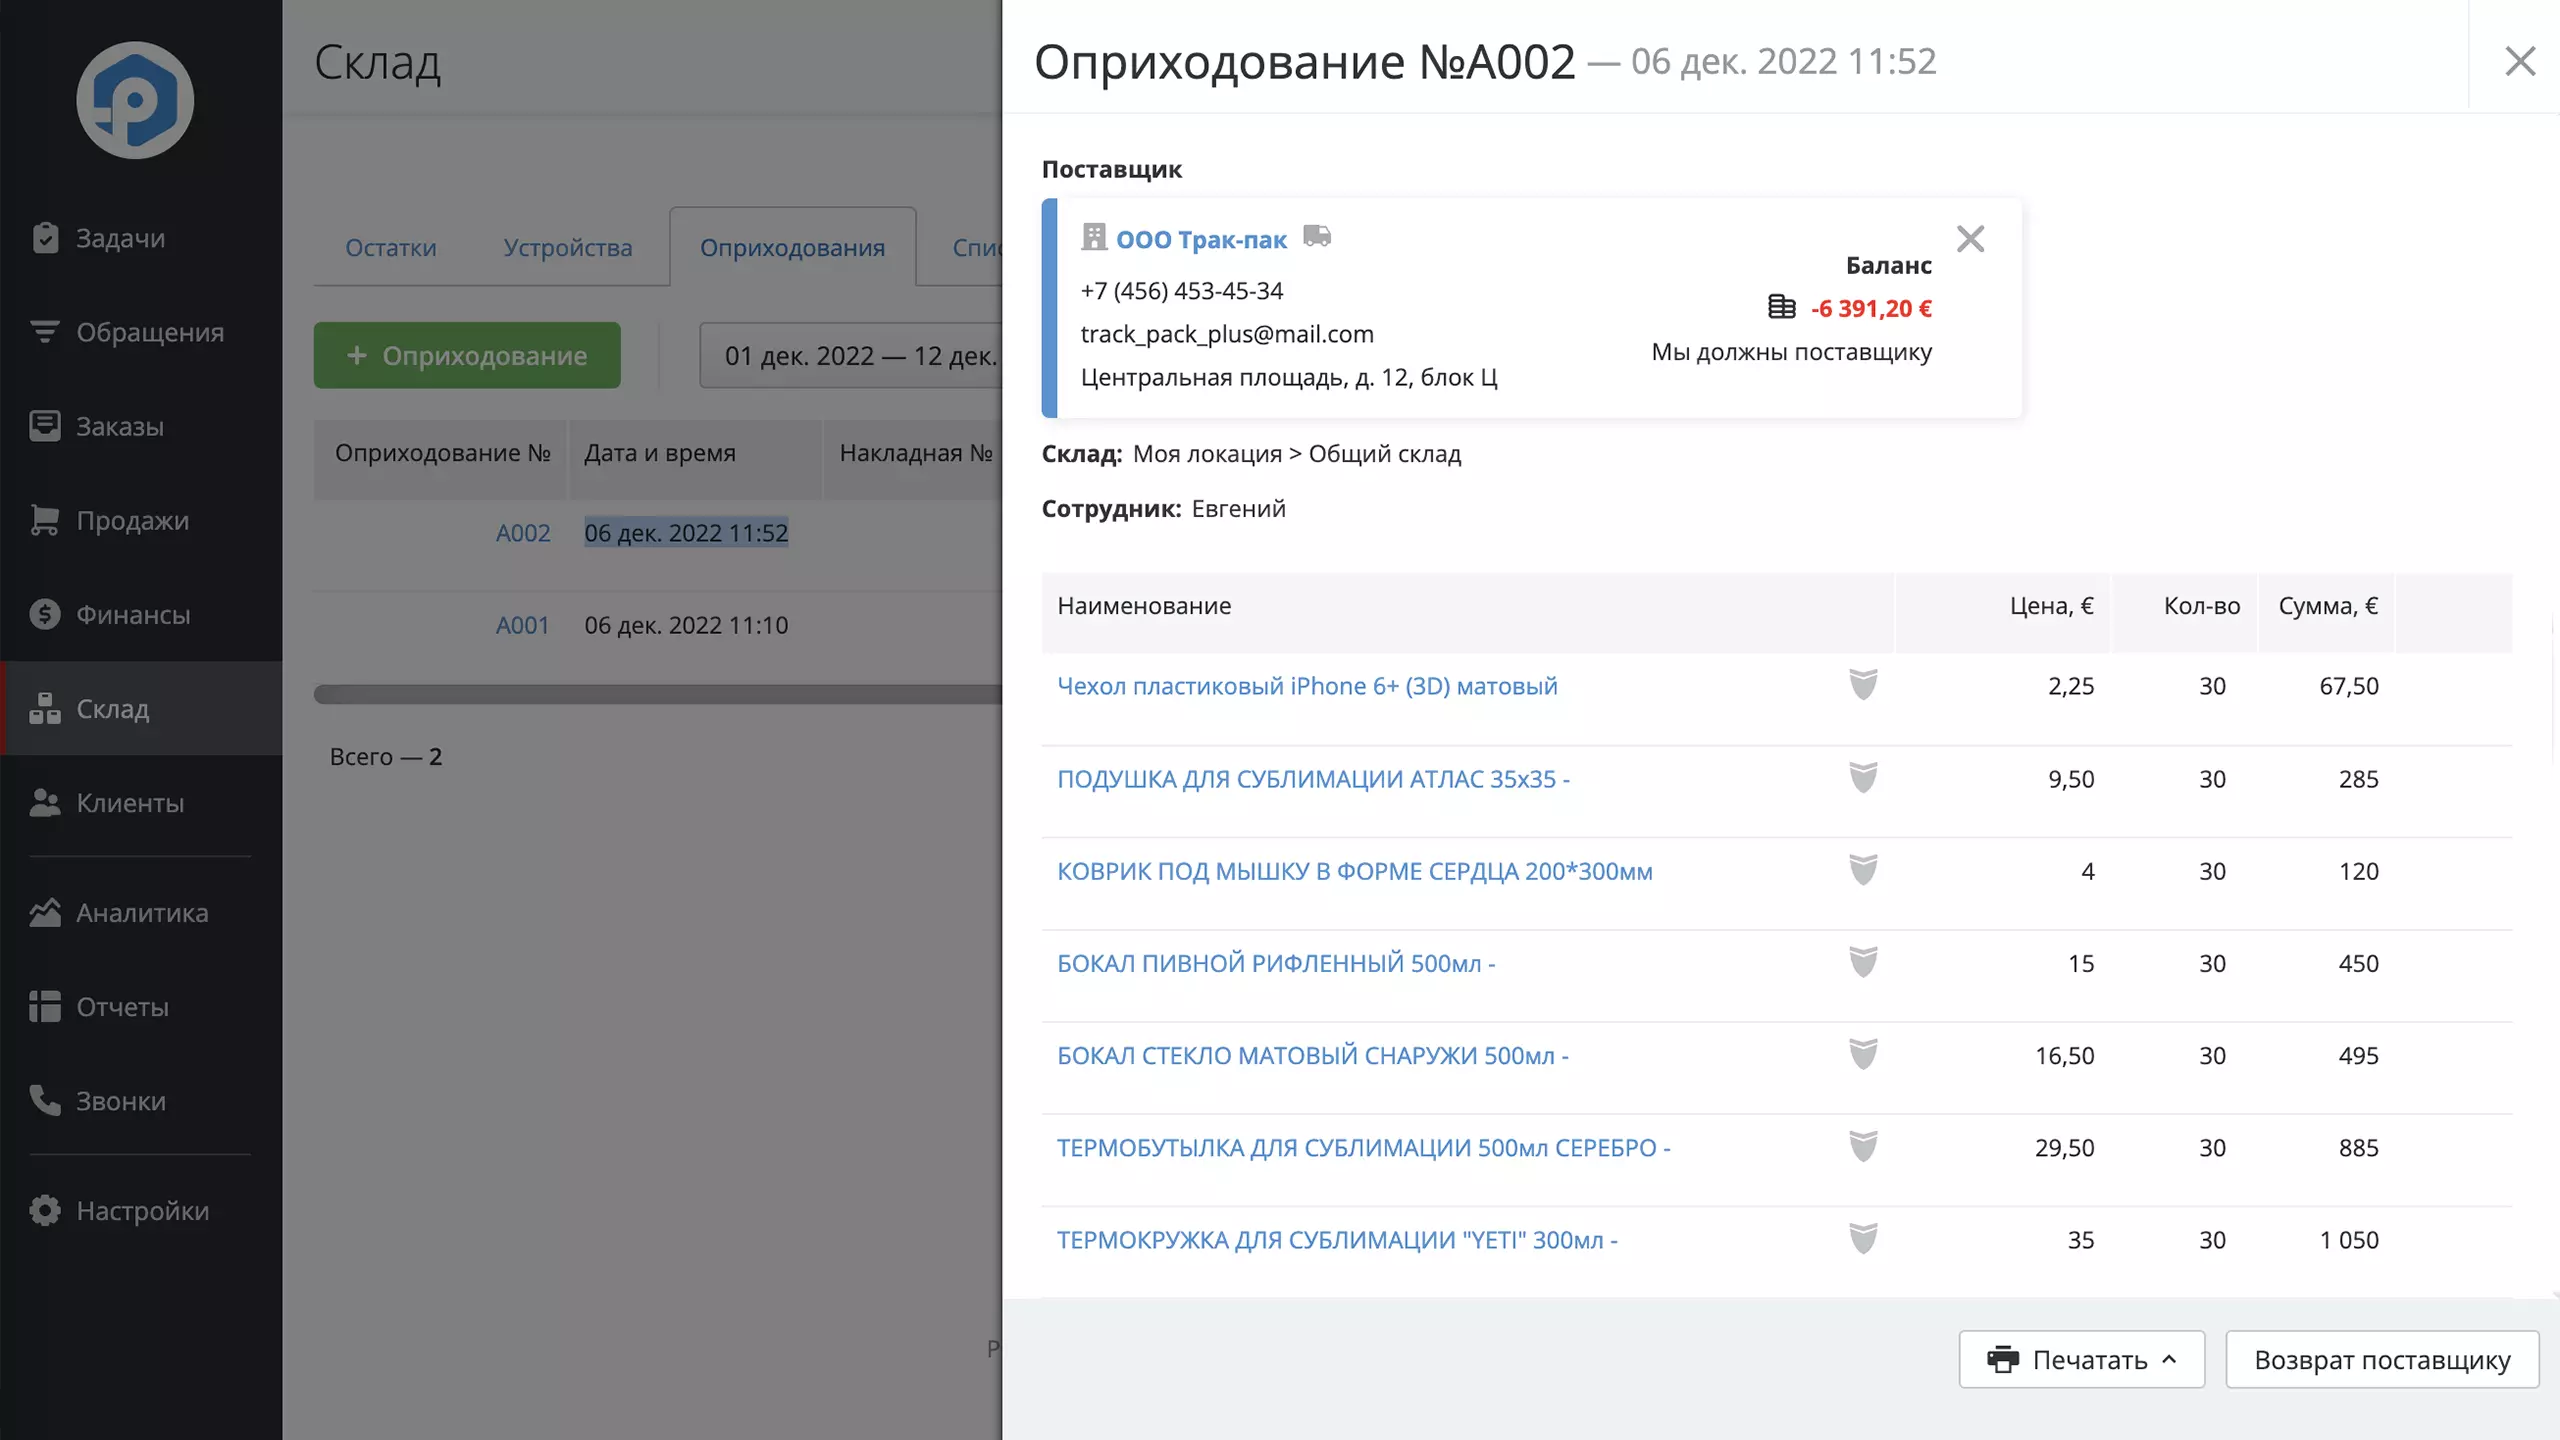Switch to the Устройства tab
This screenshot has height=1440, width=2560.
(568, 247)
